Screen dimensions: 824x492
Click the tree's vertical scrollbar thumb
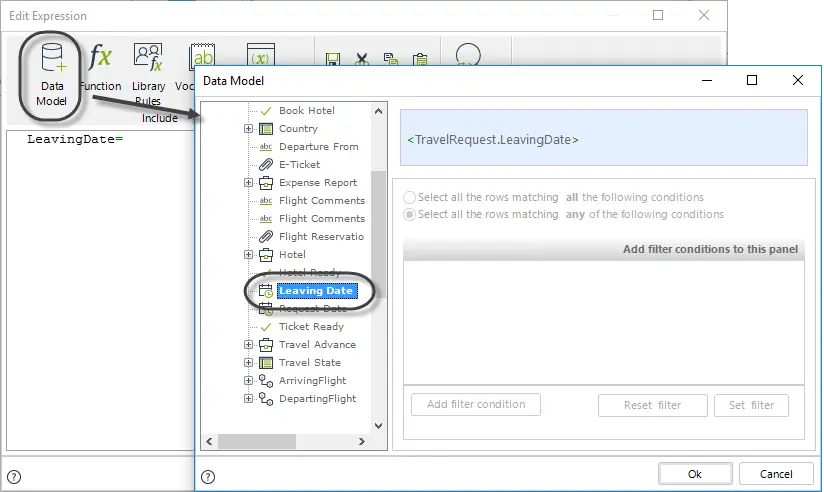tap(378, 234)
